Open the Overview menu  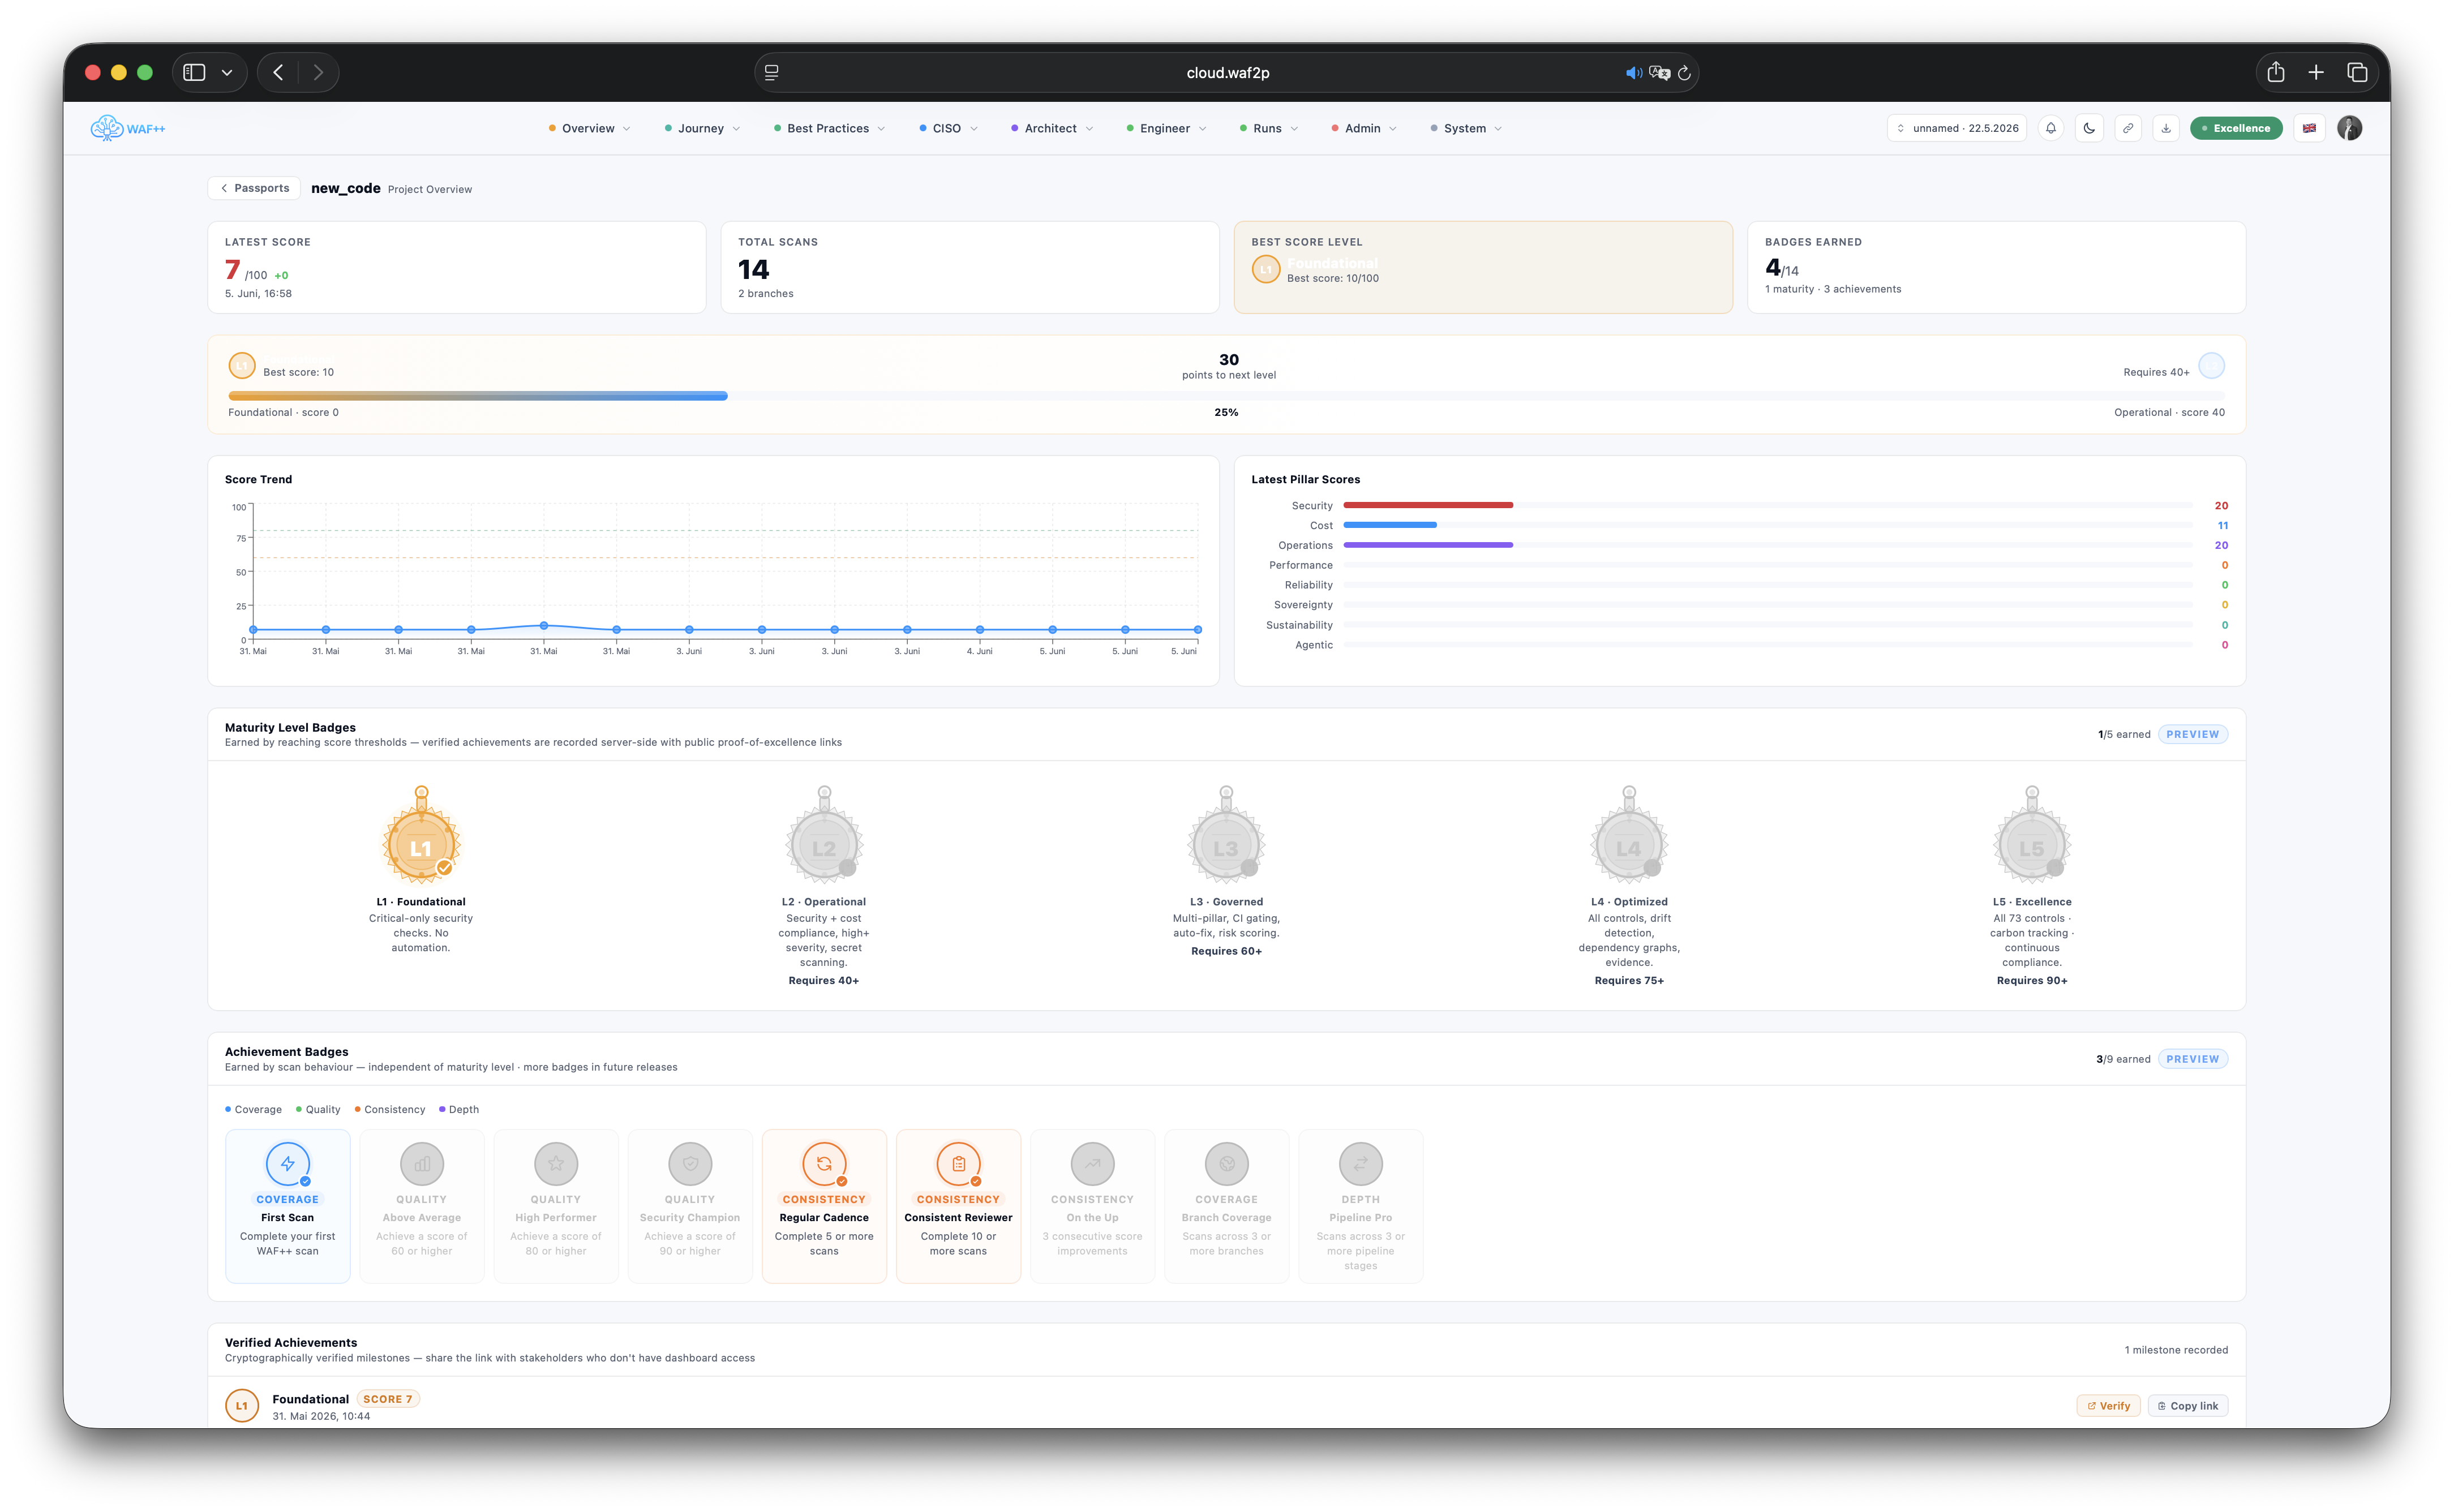pos(589,128)
